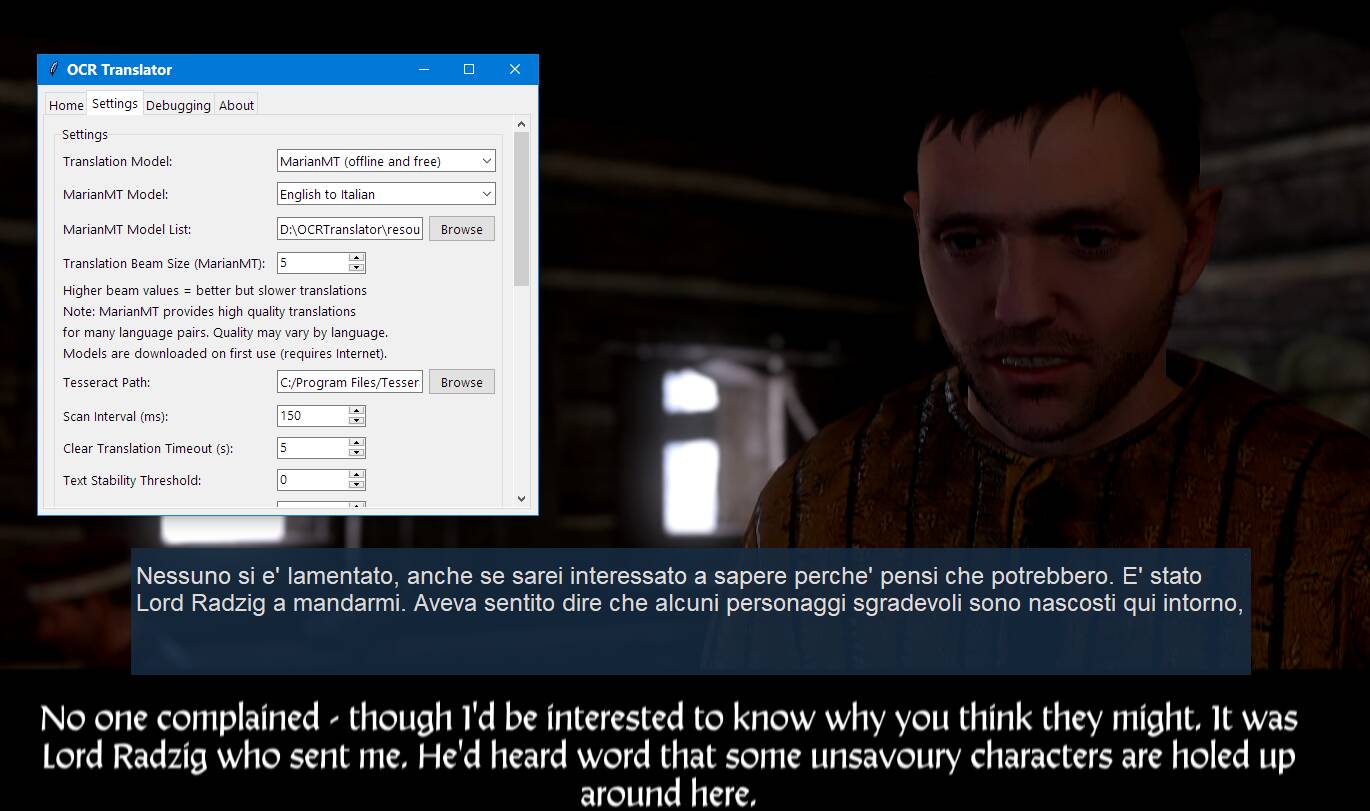Click the Italian translation overlay text
This screenshot has height=811, width=1370.
pos(689,590)
